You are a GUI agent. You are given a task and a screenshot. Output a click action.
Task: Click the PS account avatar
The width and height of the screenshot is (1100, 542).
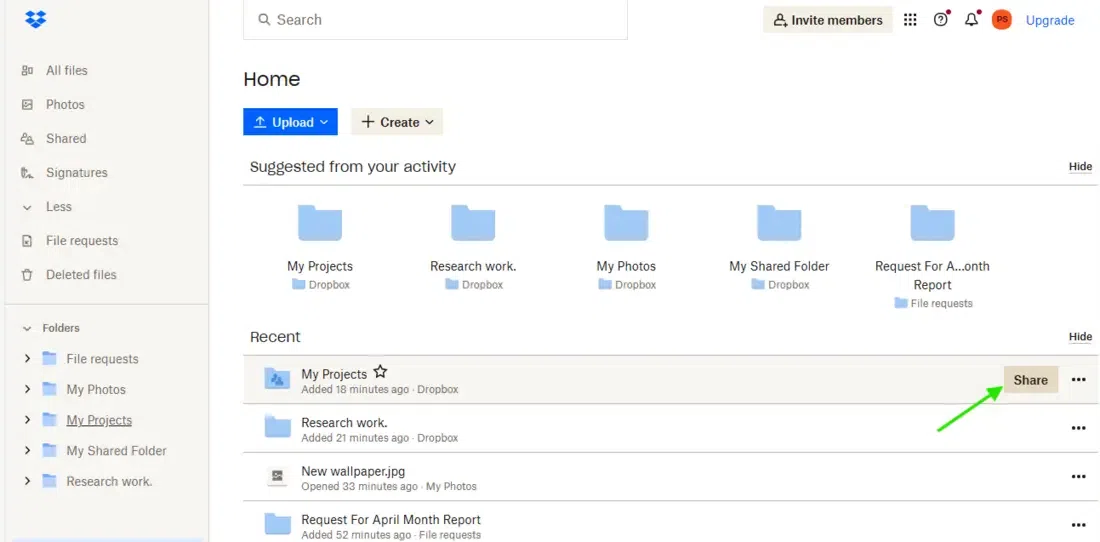pos(1001,20)
